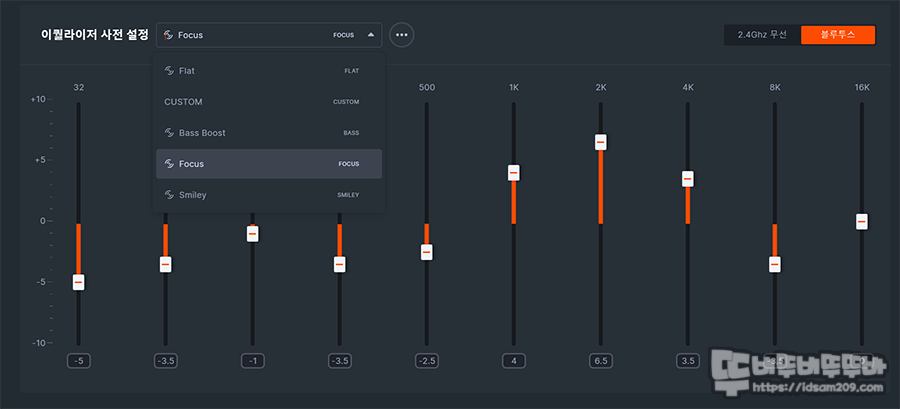Screen dimensions: 900x409
Task: Click the Smiley preset waveform icon
Action: (x=169, y=195)
